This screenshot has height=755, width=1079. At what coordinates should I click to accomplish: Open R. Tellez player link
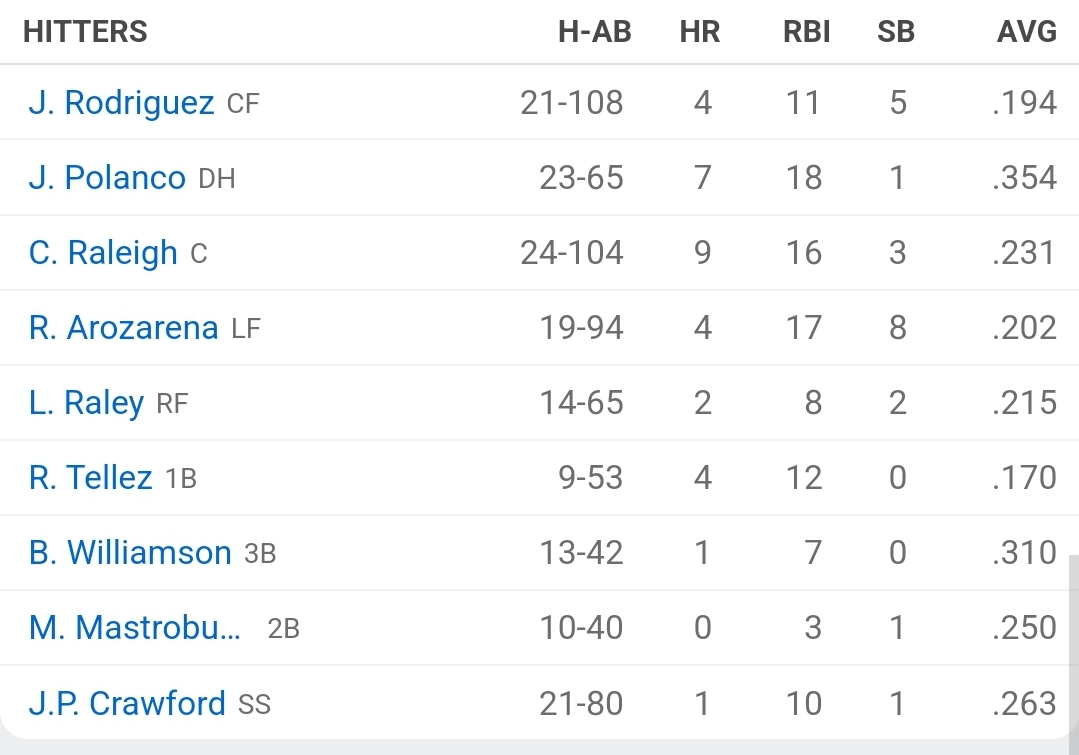pyautogui.click(x=91, y=478)
